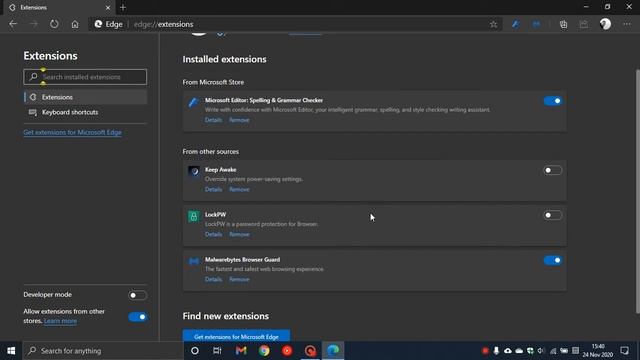Click the LockPW green lock icon
Image resolution: width=640 pixels, height=360 pixels.
[x=193, y=216]
